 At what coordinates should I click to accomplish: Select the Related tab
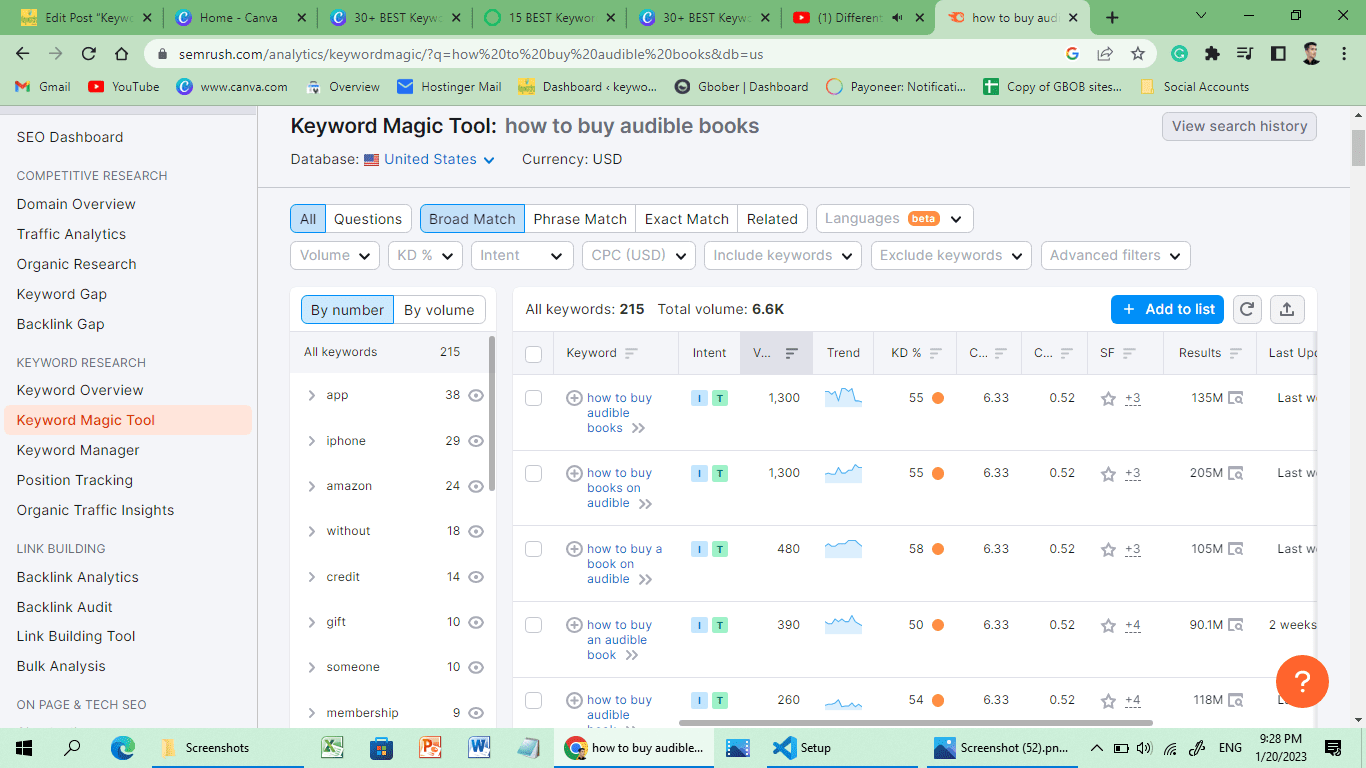point(772,219)
